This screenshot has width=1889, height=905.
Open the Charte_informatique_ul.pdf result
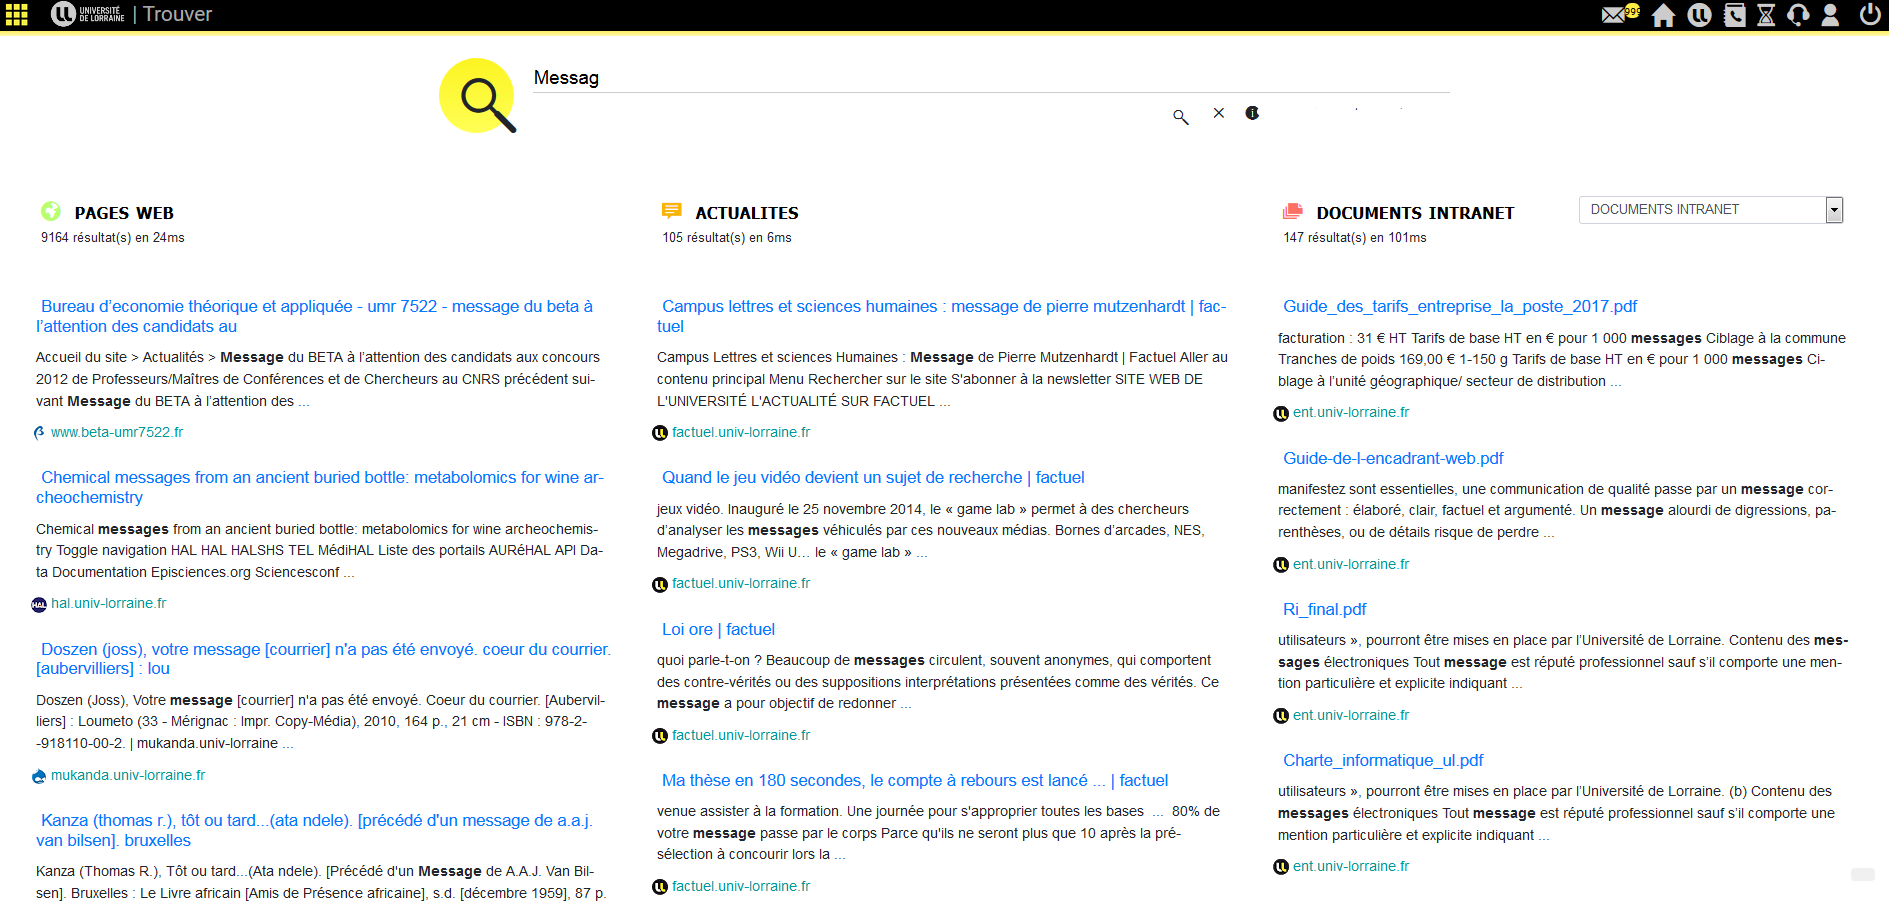click(x=1383, y=760)
